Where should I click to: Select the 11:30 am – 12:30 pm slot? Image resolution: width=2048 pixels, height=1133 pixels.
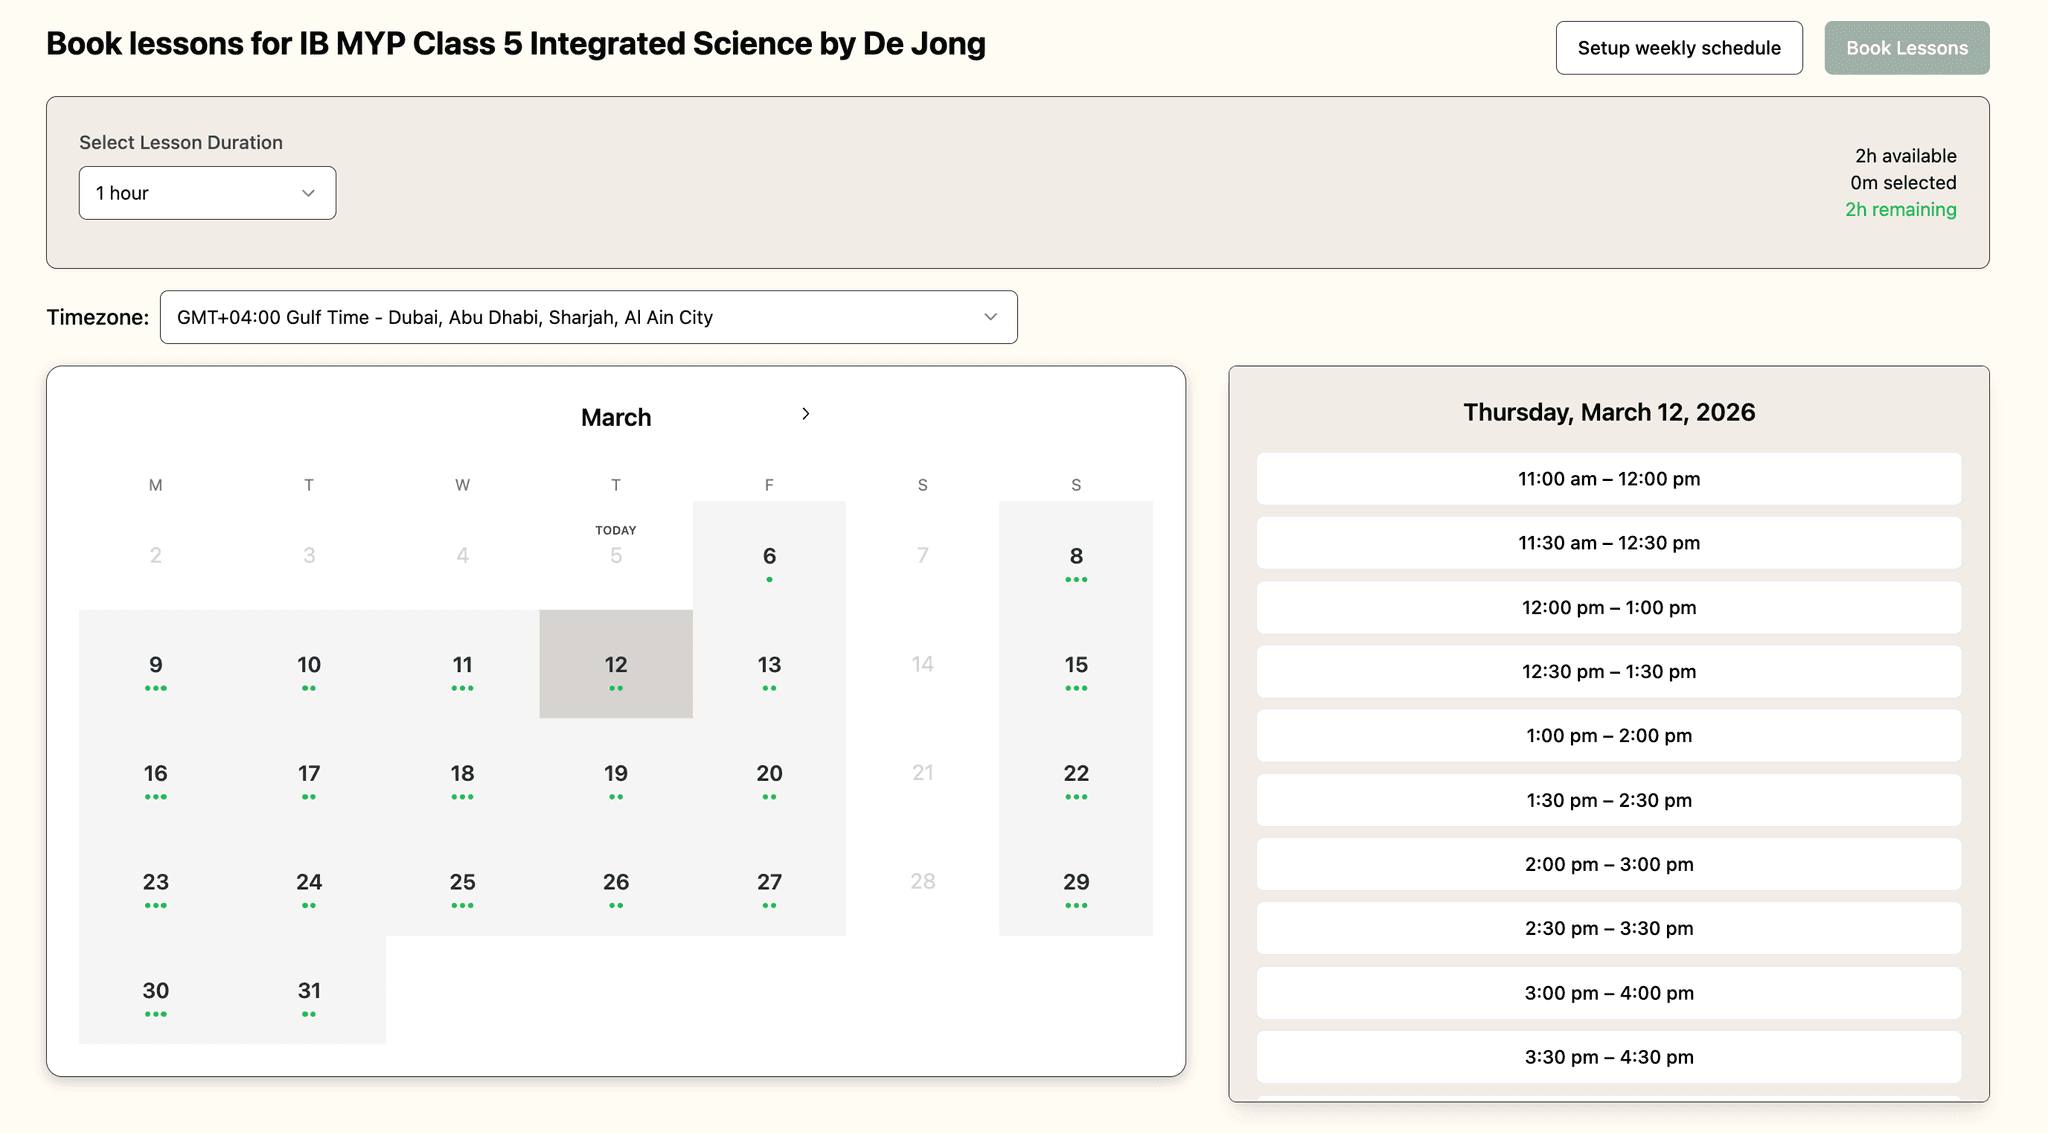pos(1608,543)
